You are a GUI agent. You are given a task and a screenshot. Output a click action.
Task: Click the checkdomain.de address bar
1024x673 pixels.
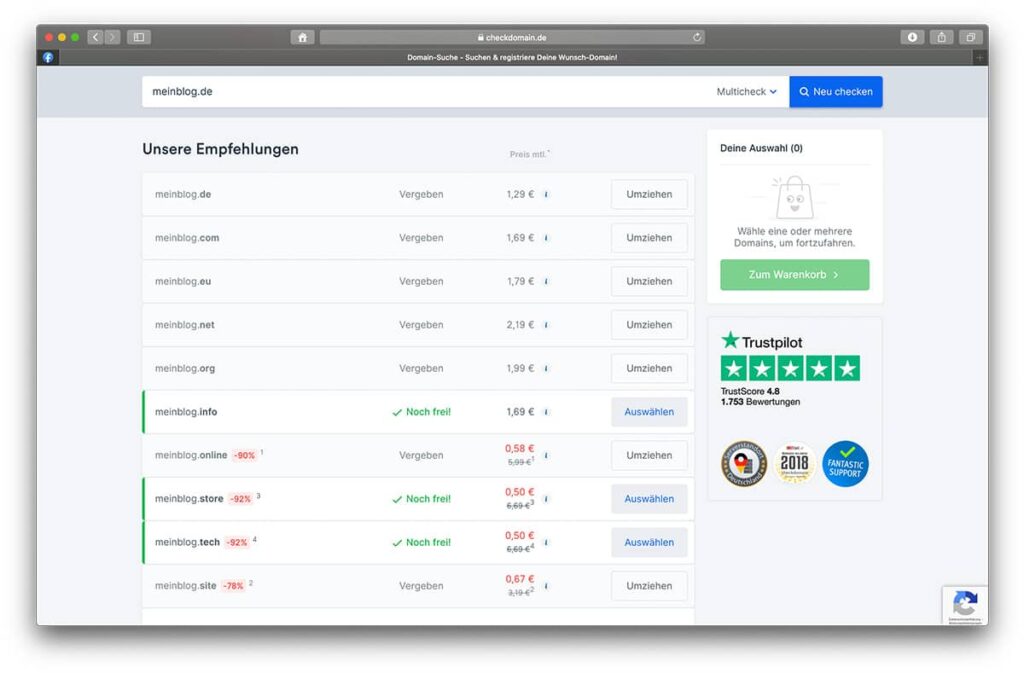tap(512, 37)
